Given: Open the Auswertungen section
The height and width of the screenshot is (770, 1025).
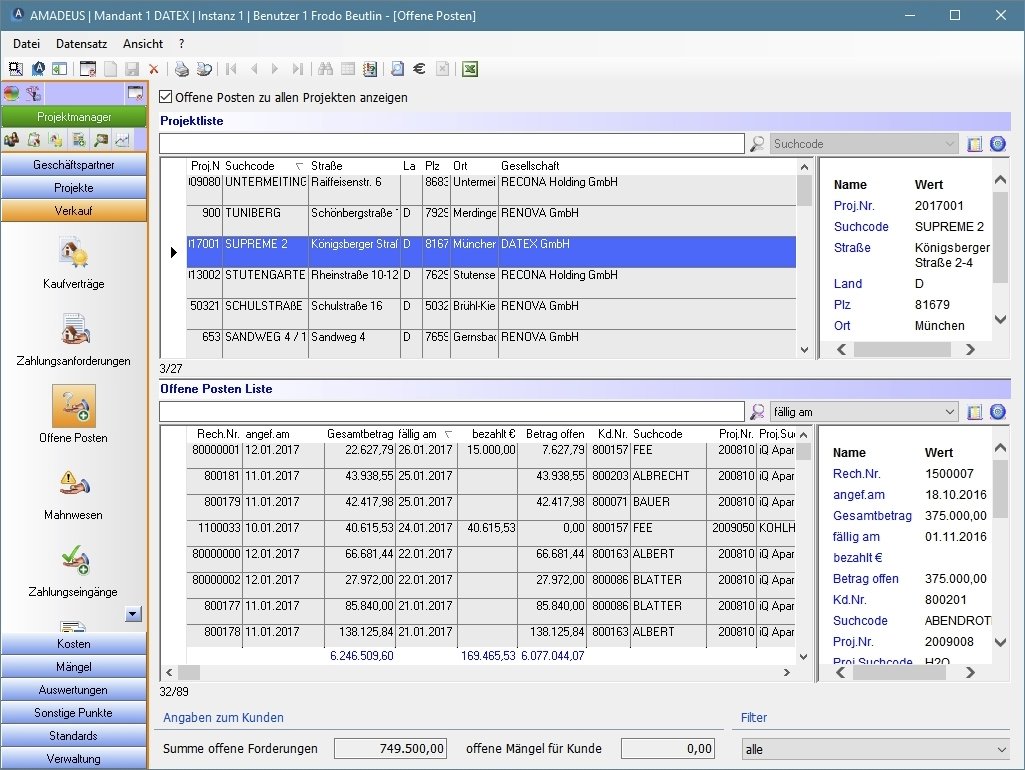Looking at the screenshot, I should pyautogui.click(x=73, y=690).
